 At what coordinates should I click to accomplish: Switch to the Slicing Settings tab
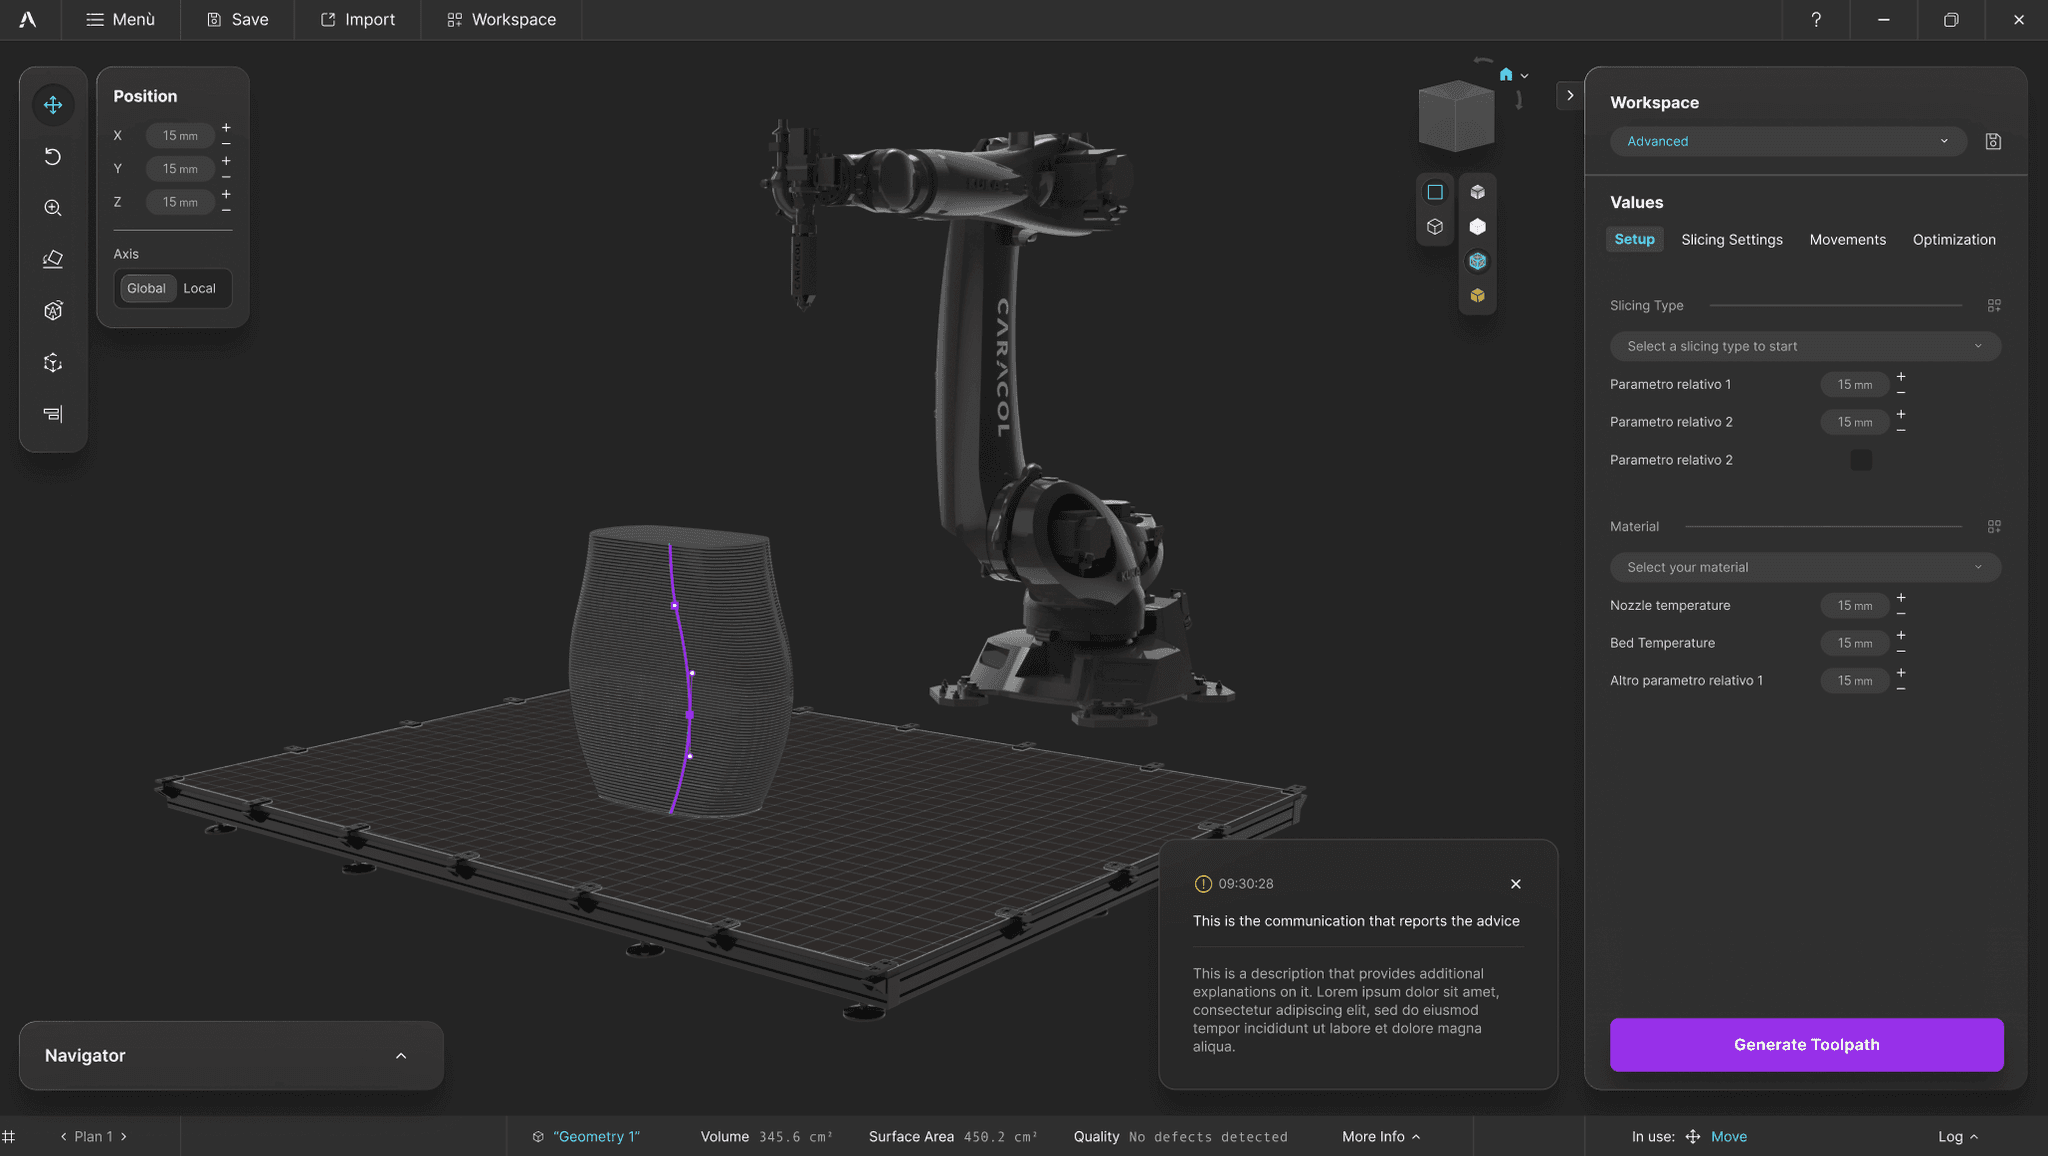1732,240
